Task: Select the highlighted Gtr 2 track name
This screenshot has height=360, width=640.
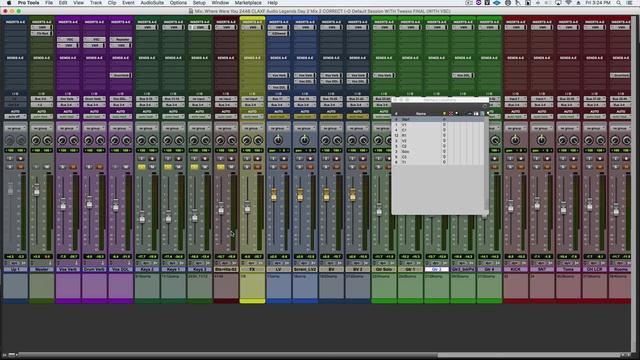Action: 436,270
